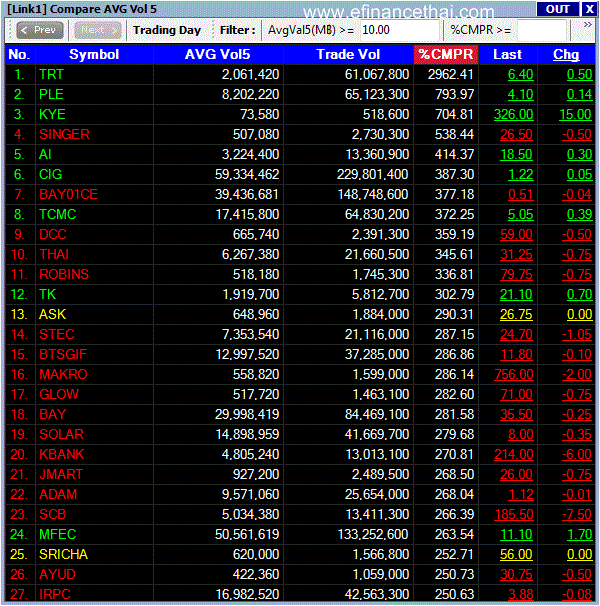Select the BTSGIF symbol
This screenshot has width=600, height=606.
(x=63, y=354)
